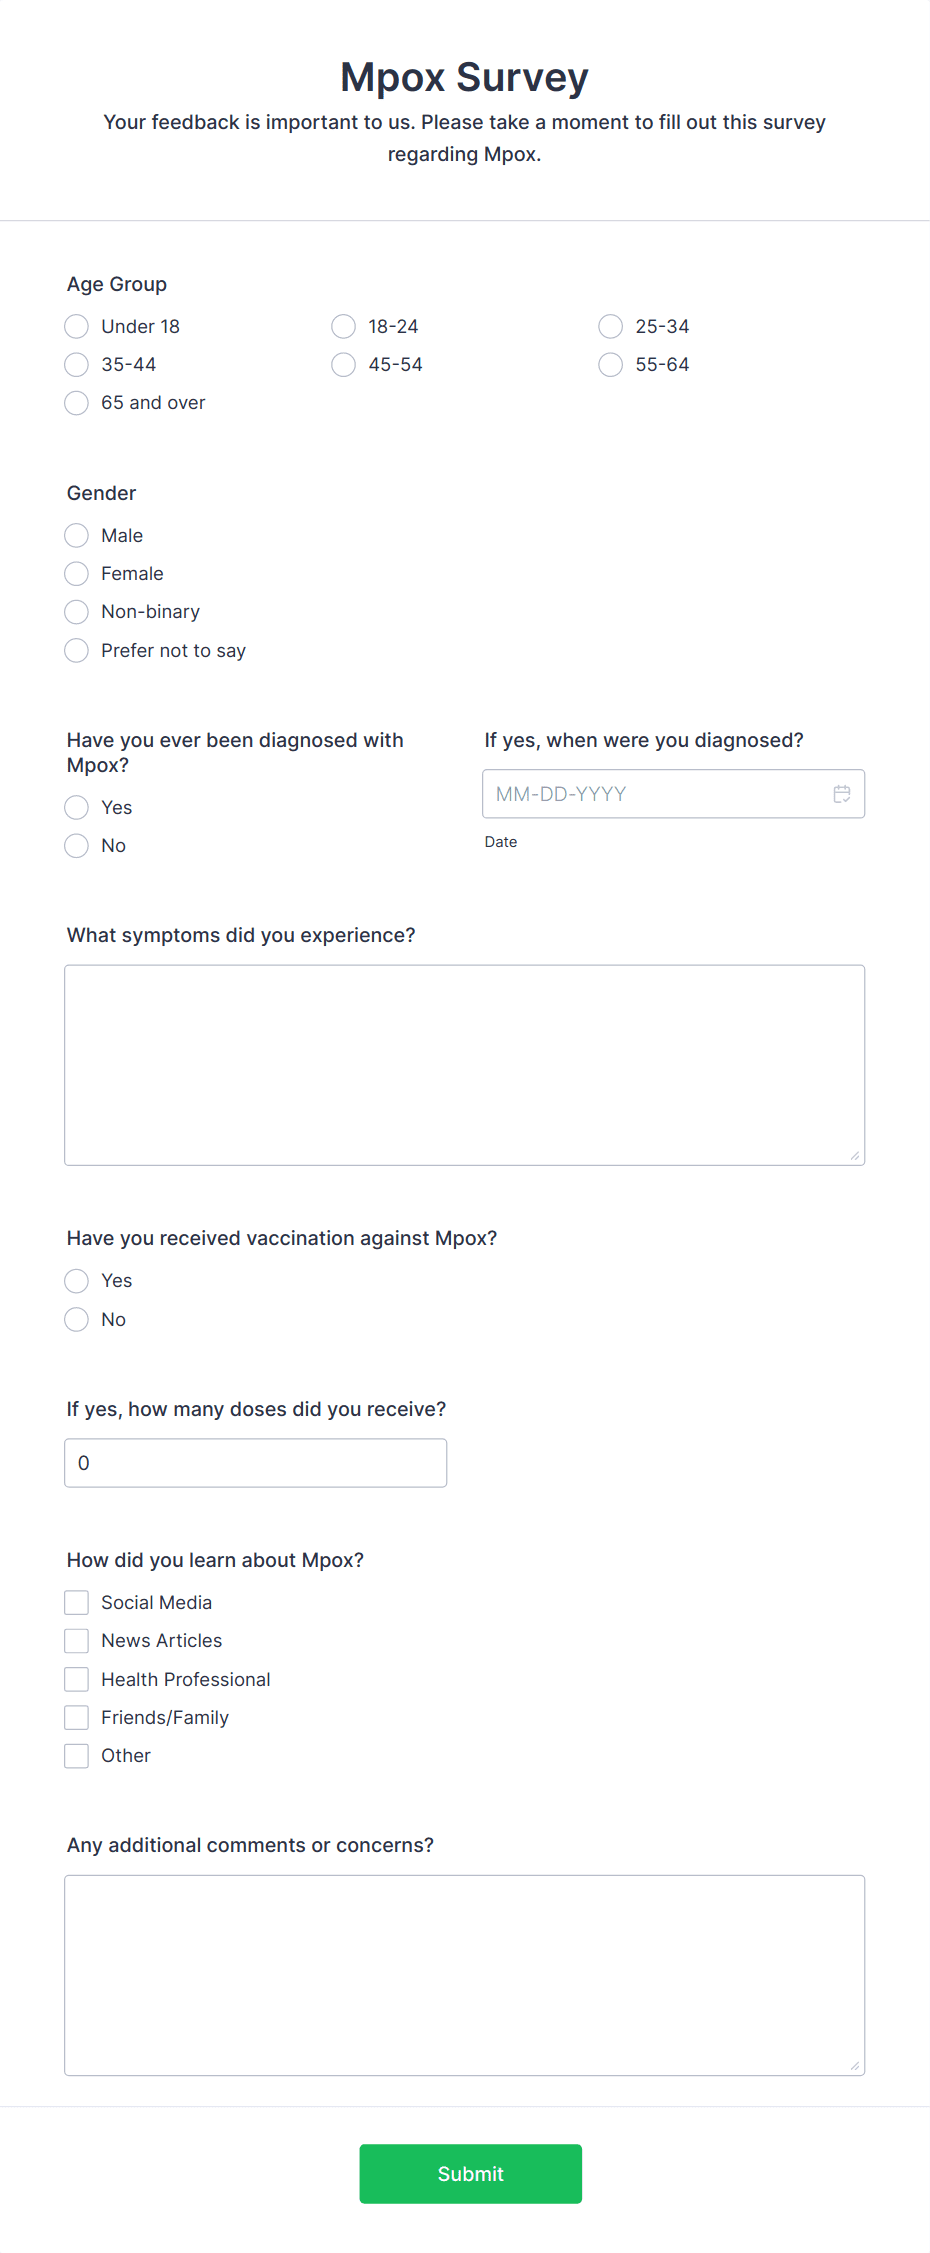Choose "Non-binary" gender option
930x2253 pixels.
76,611
